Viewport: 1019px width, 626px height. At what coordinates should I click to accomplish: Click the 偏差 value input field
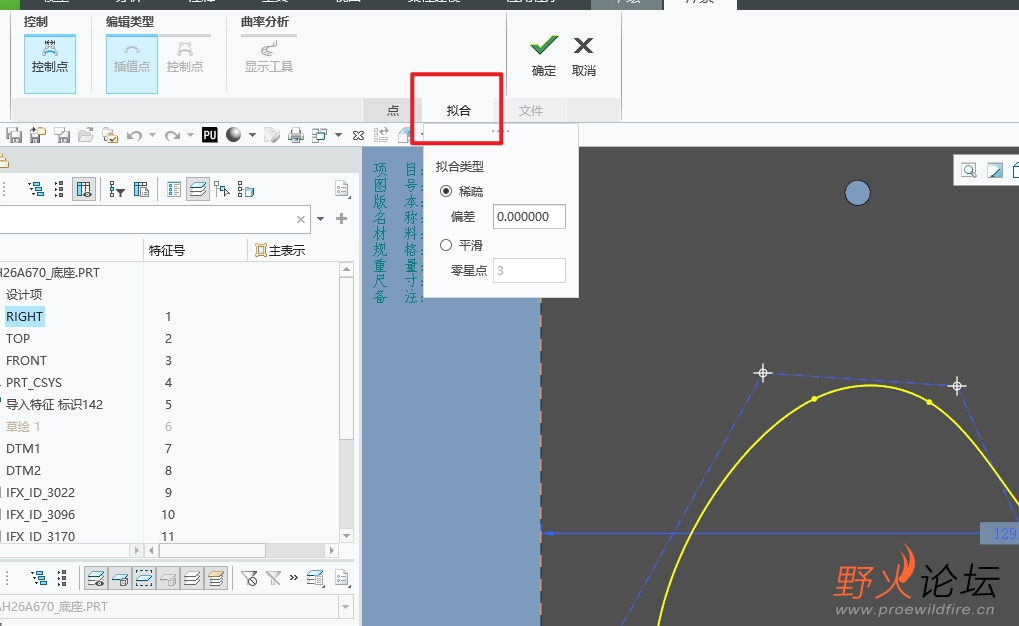[529, 216]
